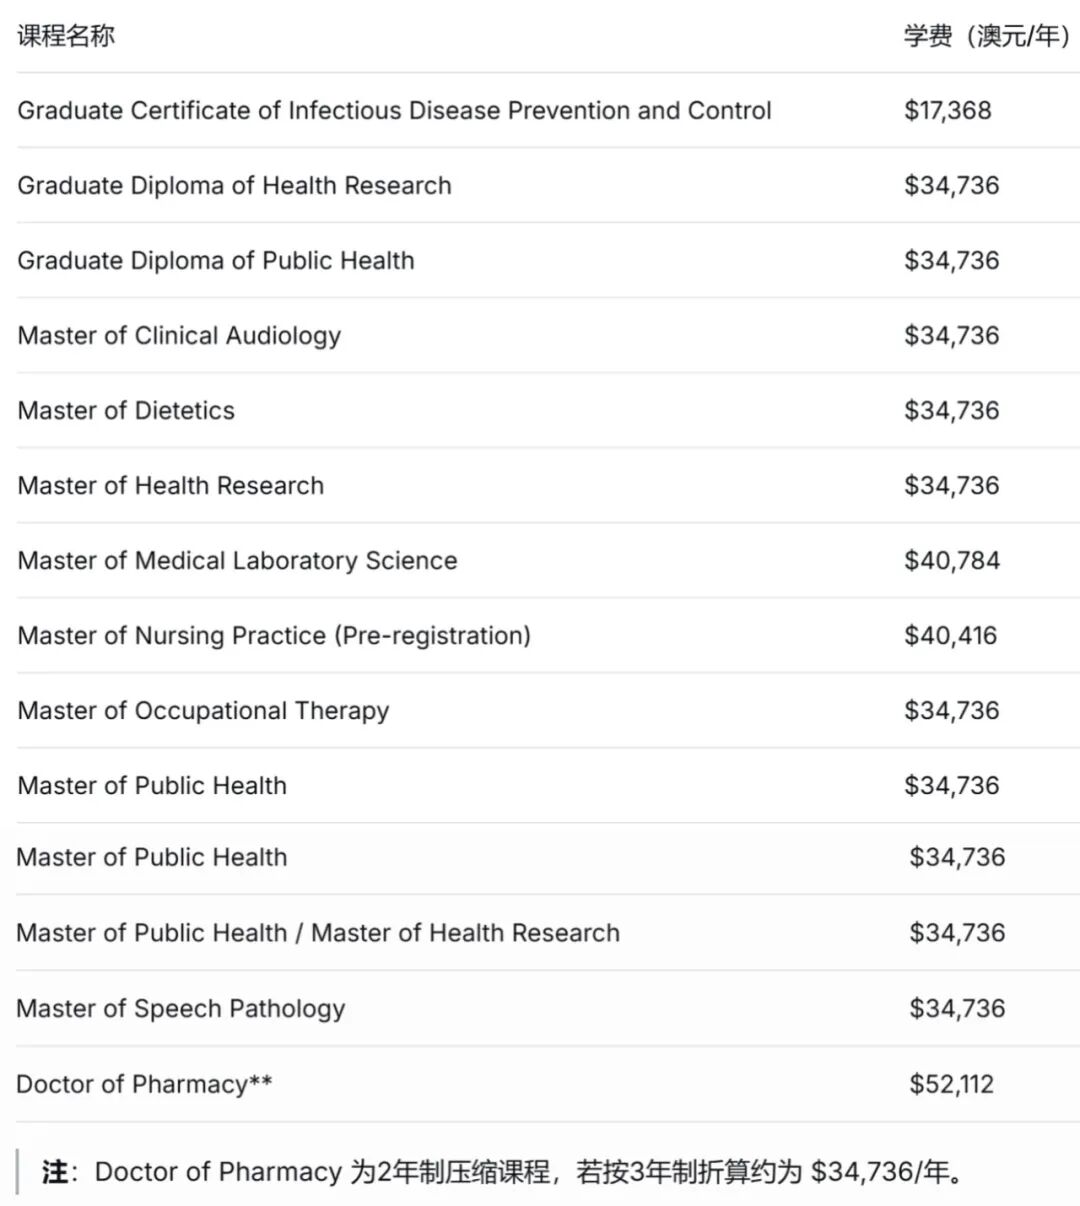Image resolution: width=1080 pixels, height=1206 pixels.
Task: Click the Master of Dietetics tuition fee
Action: (951, 410)
